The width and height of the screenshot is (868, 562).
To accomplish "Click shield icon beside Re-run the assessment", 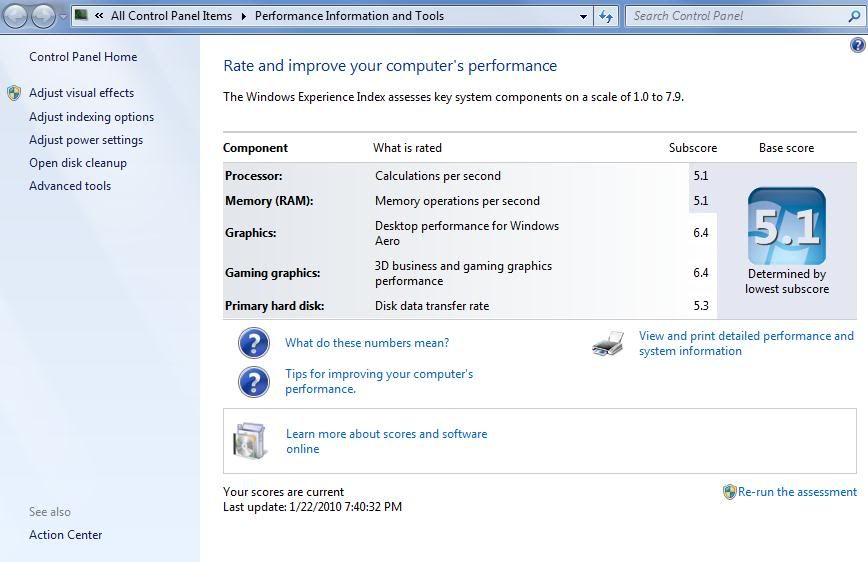I will pyautogui.click(x=729, y=492).
